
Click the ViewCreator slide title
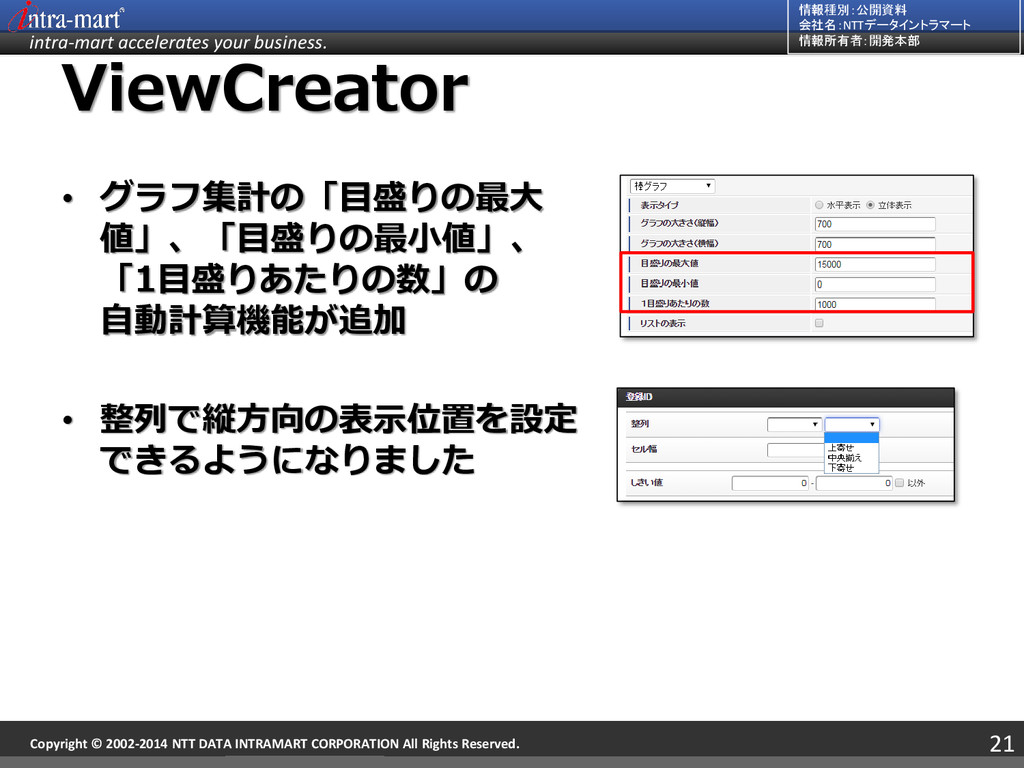(x=264, y=88)
